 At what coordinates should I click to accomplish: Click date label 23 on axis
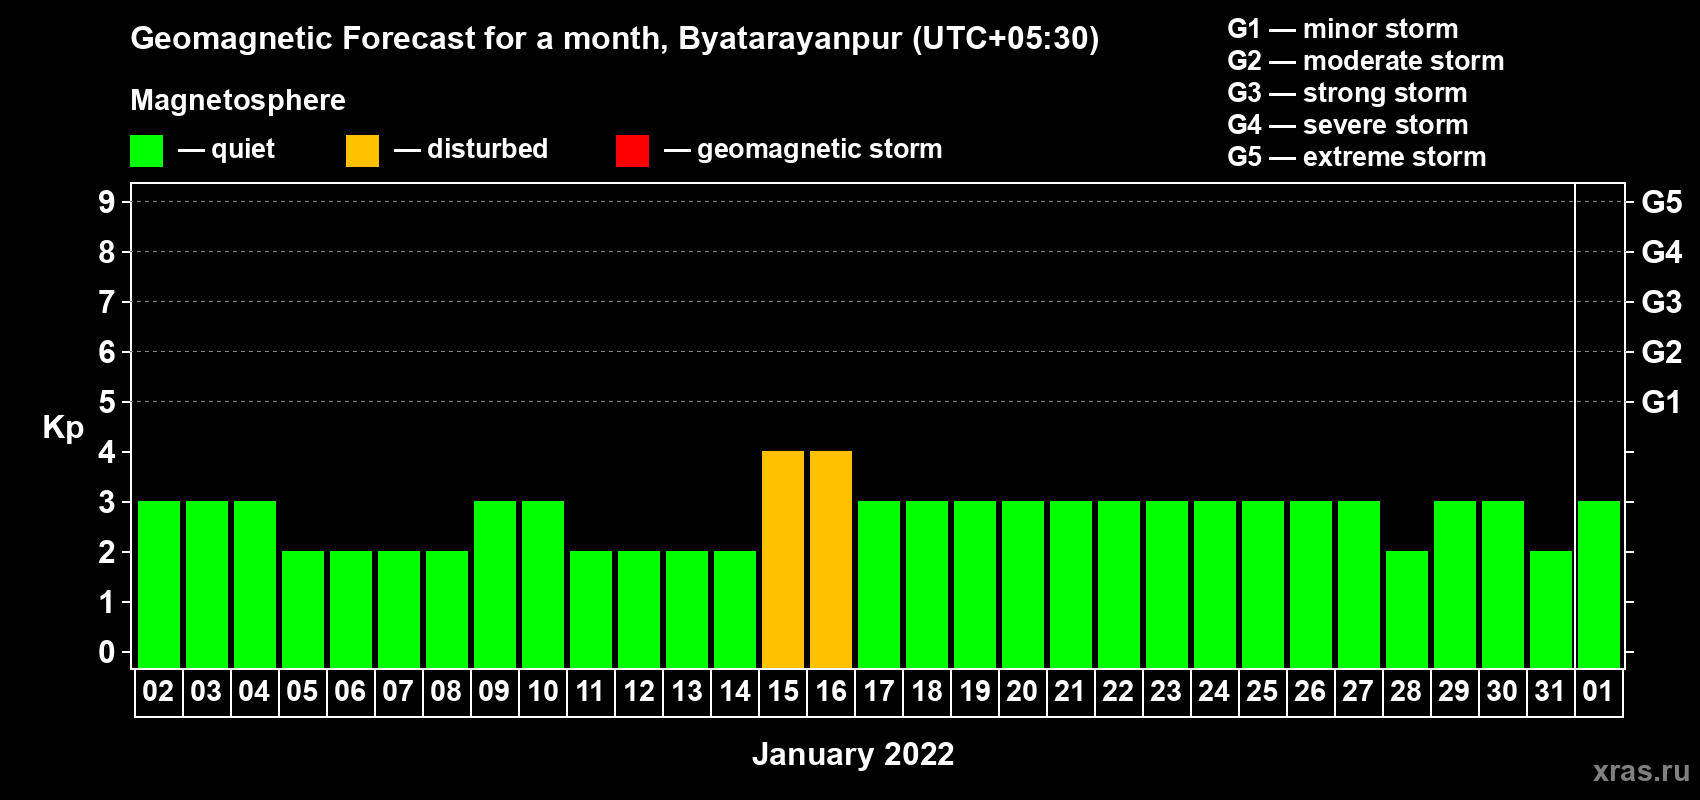click(1166, 691)
